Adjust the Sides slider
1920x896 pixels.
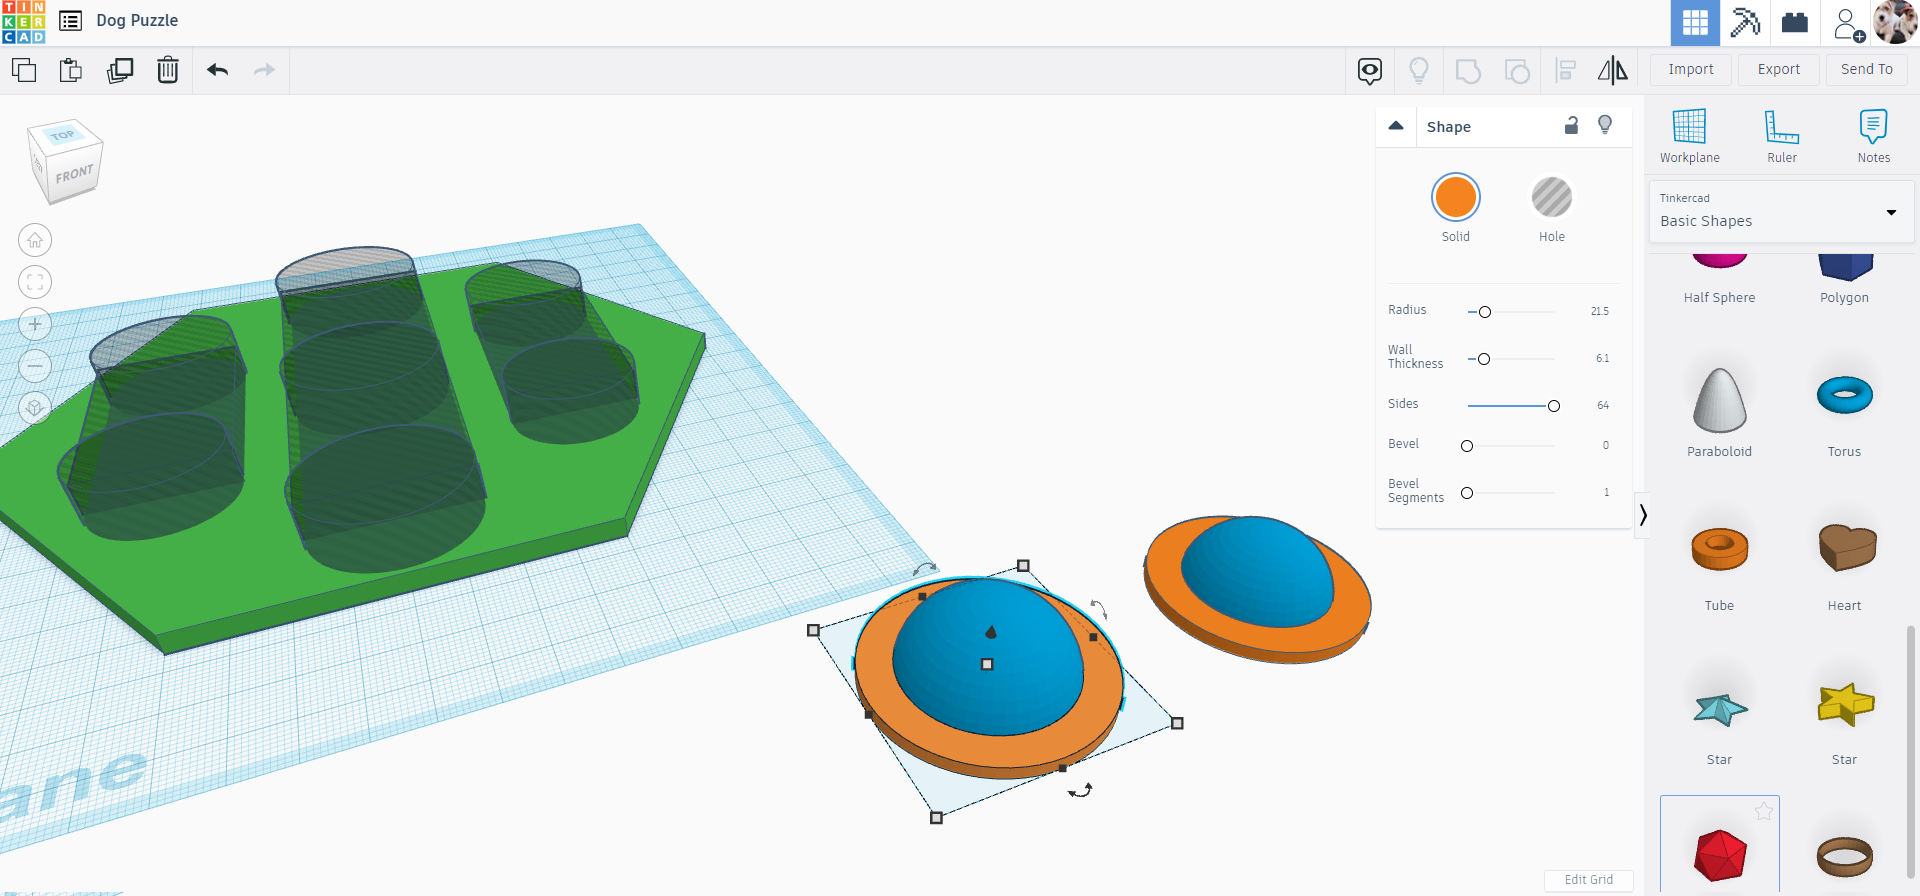(x=1554, y=406)
